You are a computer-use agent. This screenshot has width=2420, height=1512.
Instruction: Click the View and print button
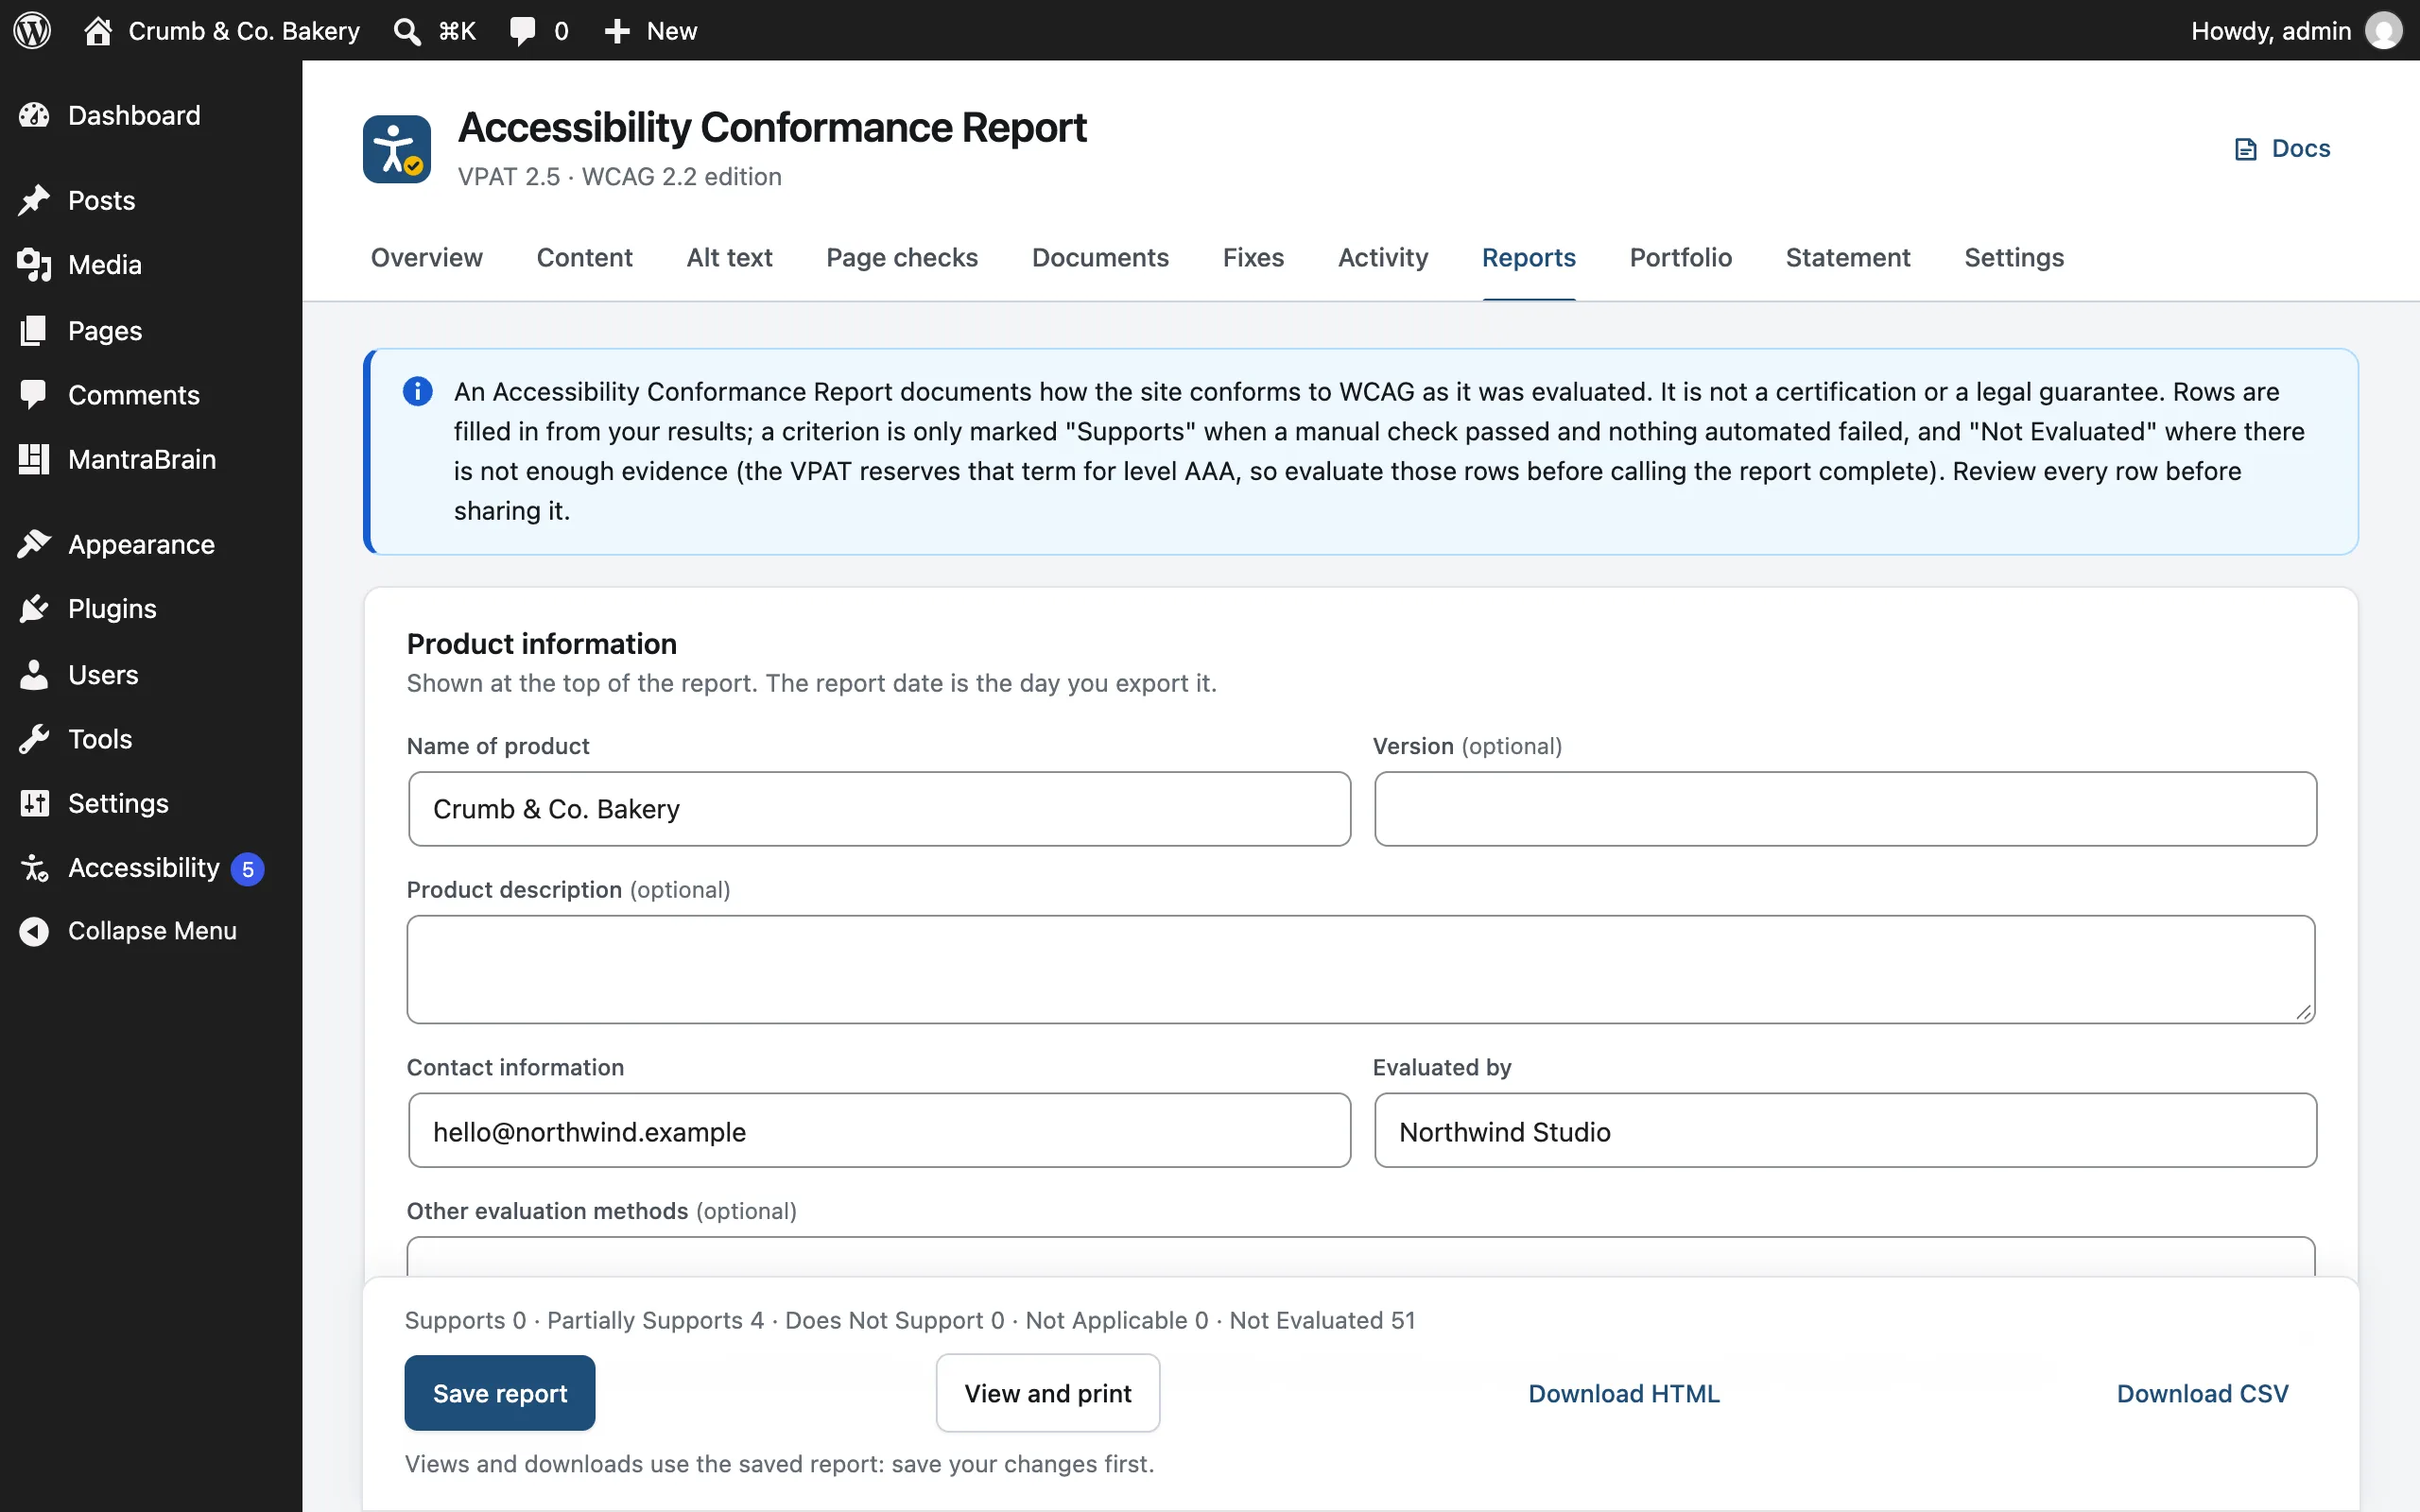(1048, 1393)
